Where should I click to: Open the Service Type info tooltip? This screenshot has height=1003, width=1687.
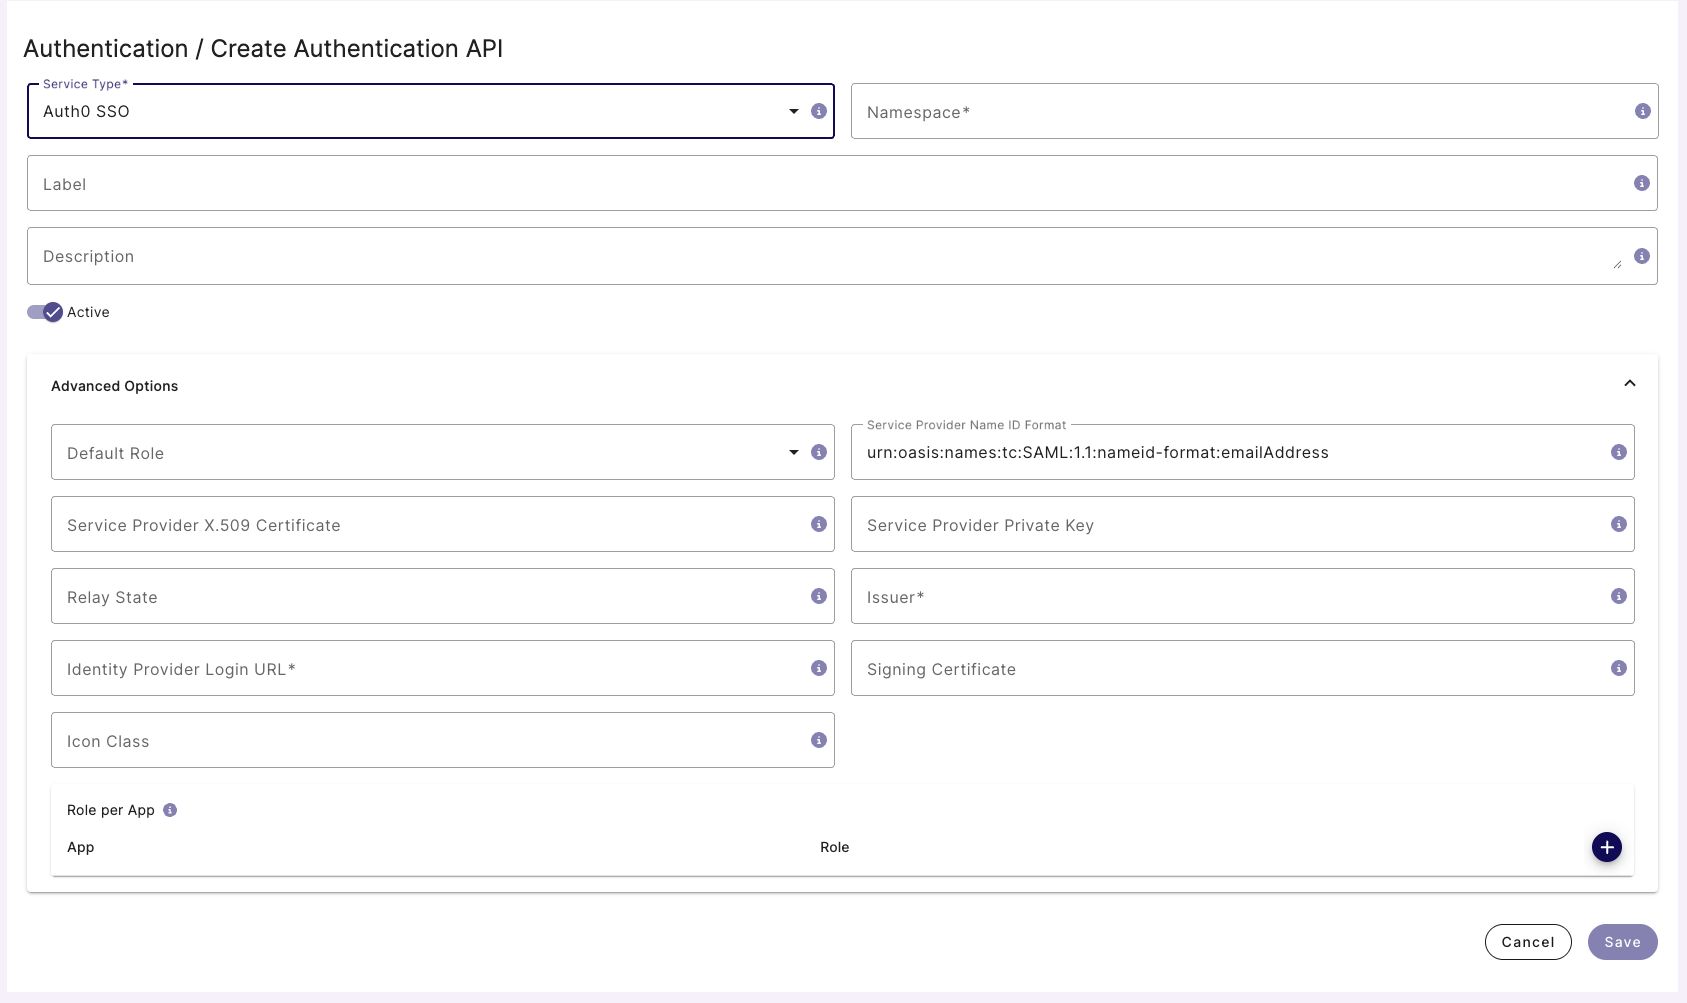click(819, 112)
